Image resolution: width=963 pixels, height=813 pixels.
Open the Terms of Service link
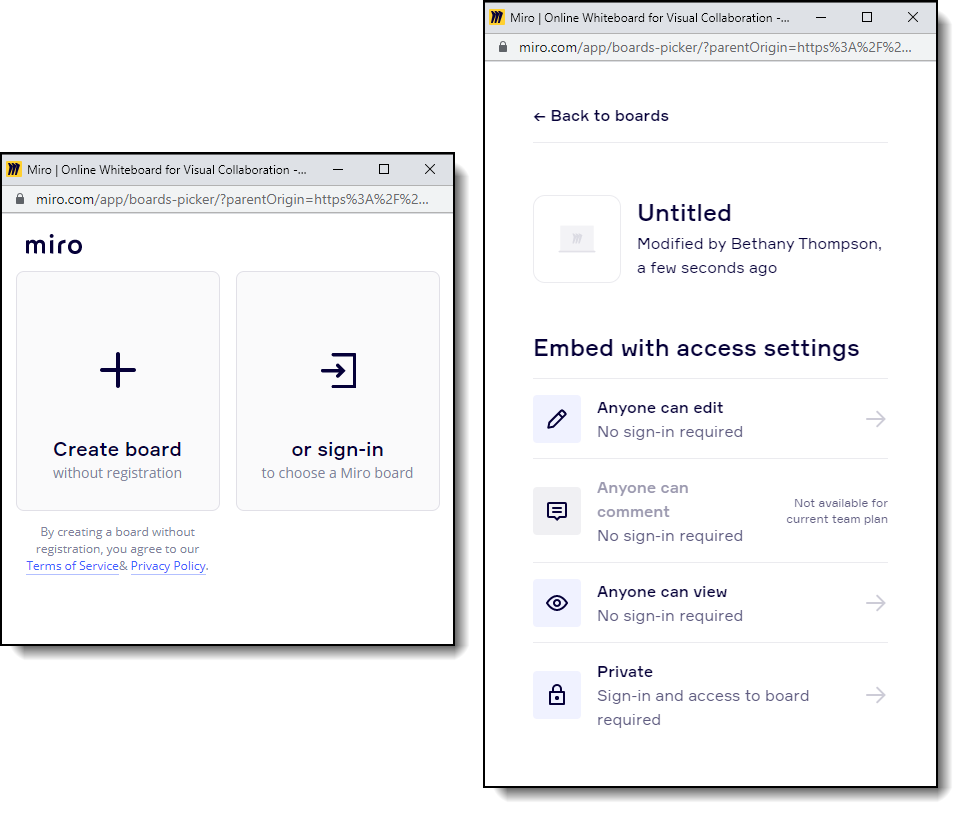[72, 566]
